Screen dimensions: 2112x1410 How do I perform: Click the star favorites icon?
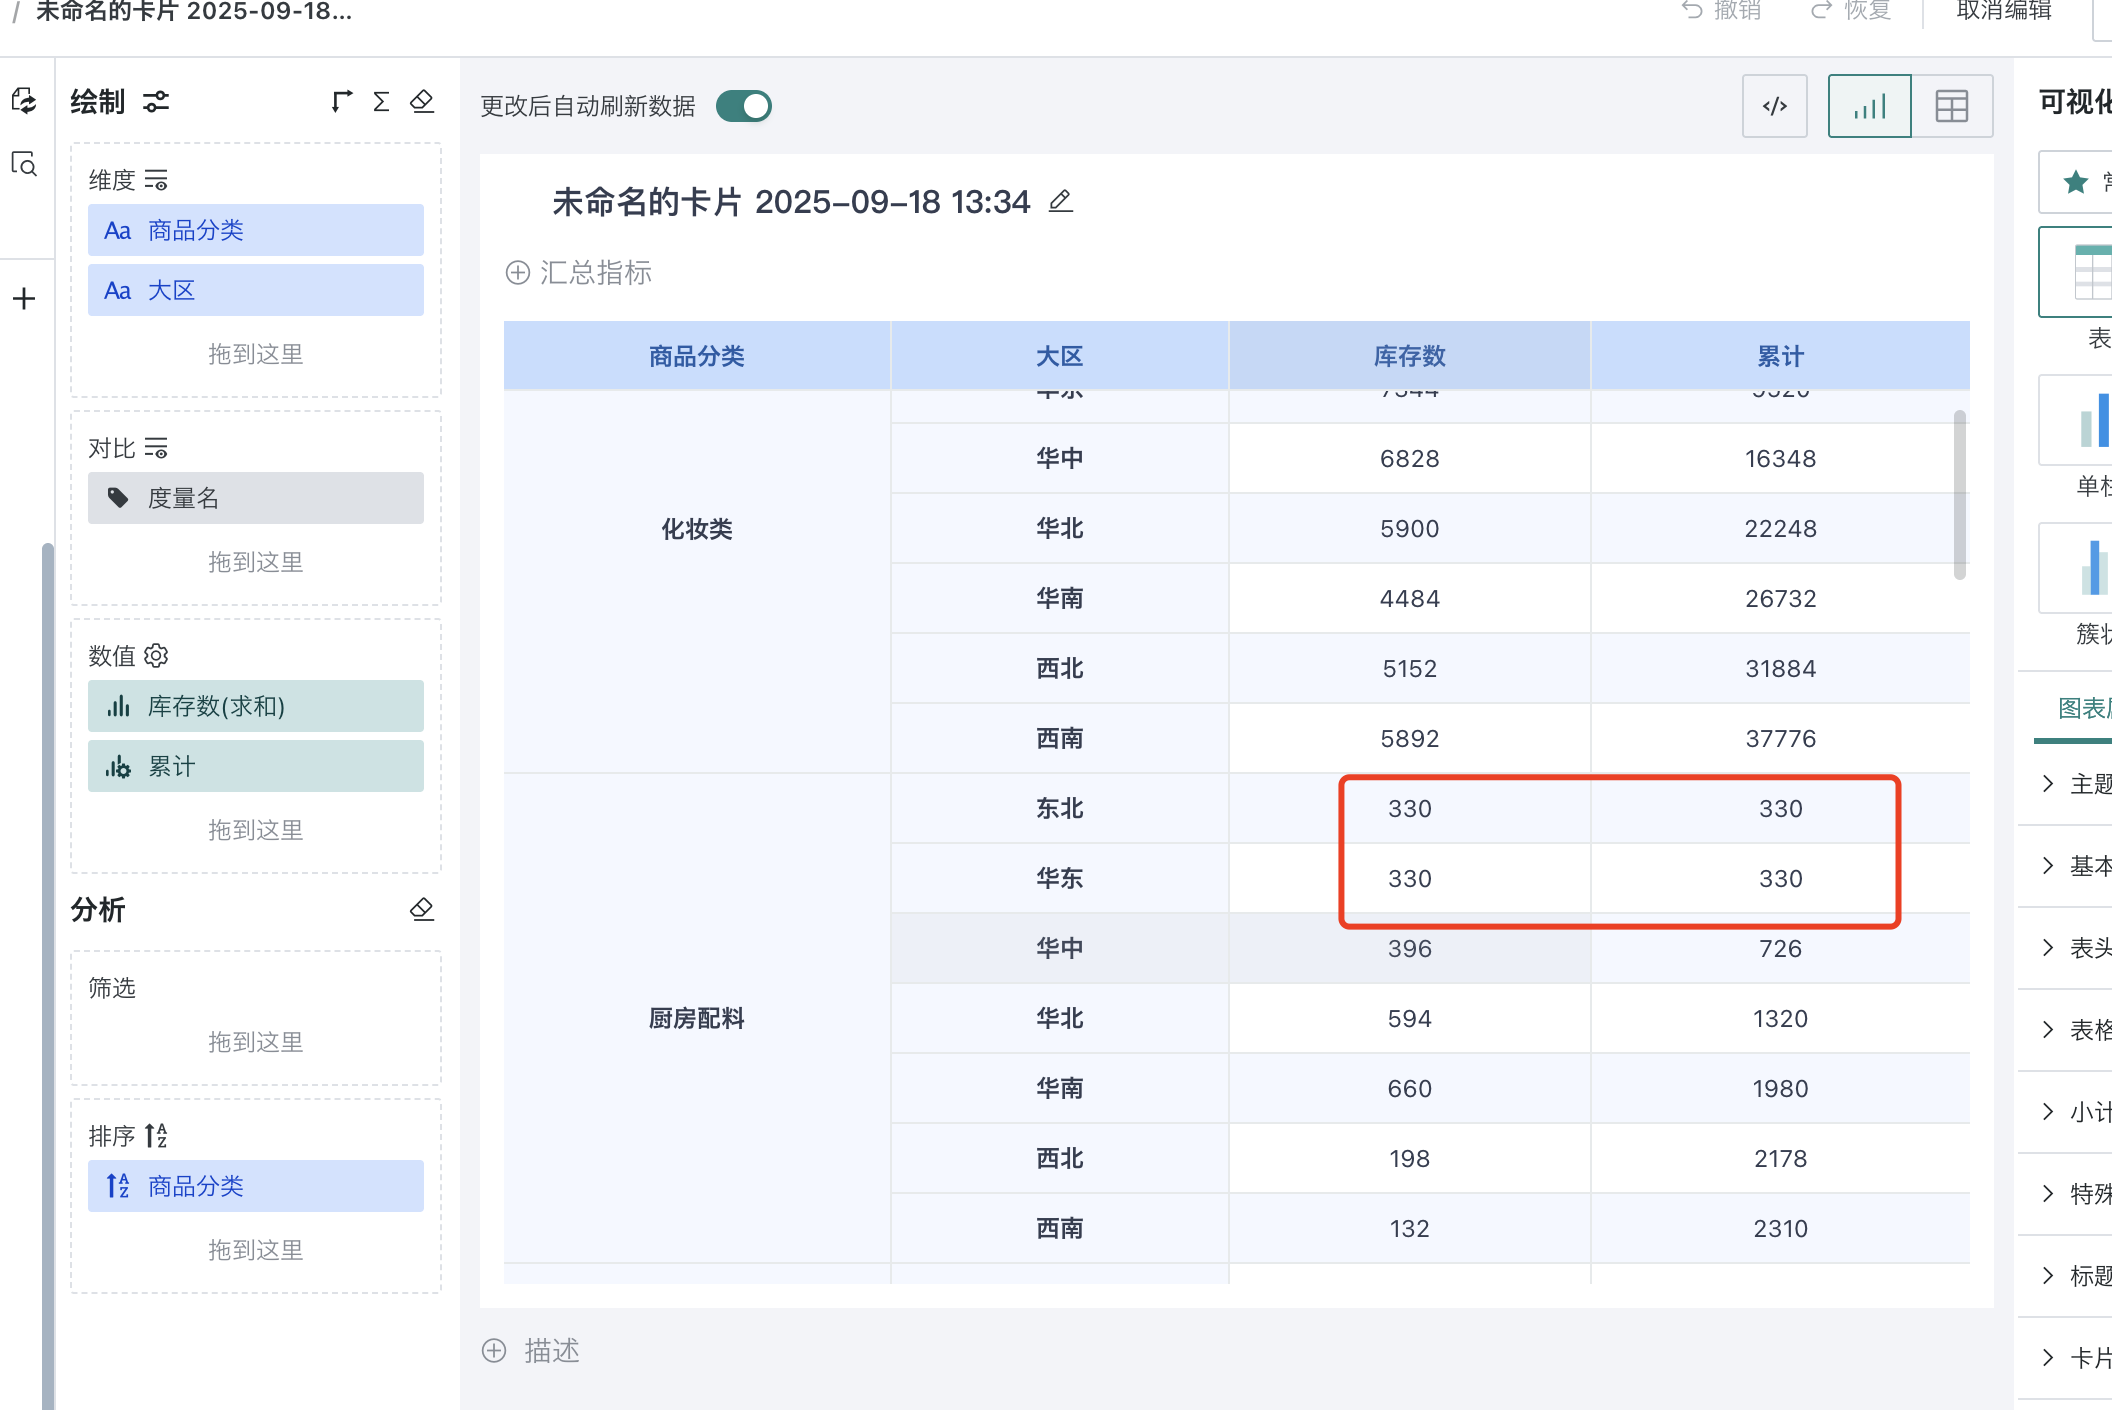pos(2076,182)
